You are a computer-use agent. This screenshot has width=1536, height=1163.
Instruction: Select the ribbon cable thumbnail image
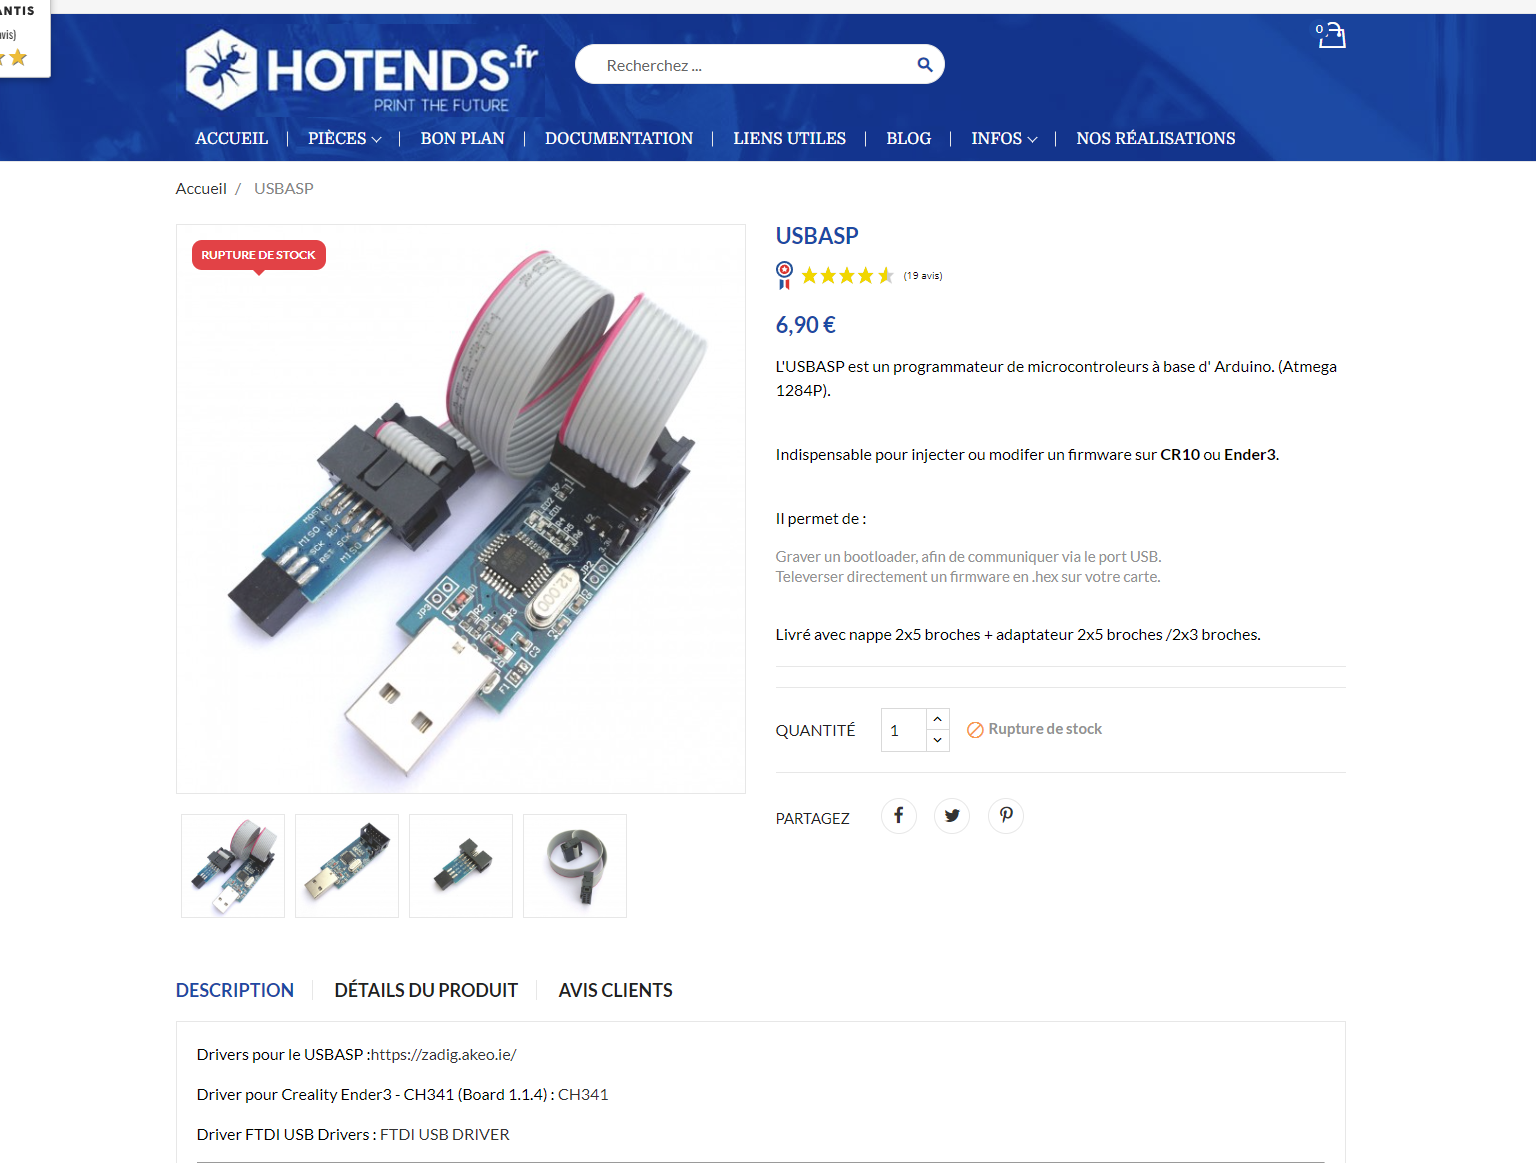(575, 866)
